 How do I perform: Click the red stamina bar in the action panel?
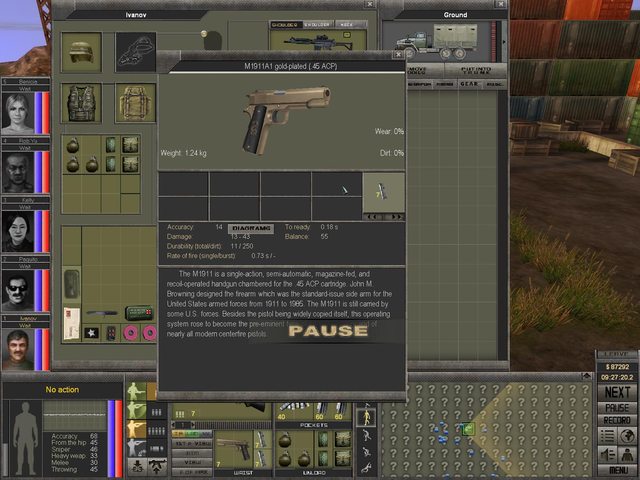118,438
